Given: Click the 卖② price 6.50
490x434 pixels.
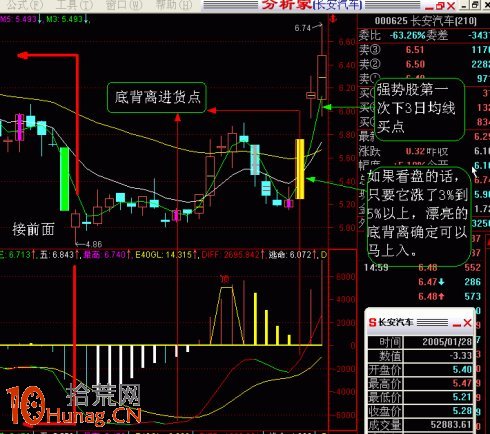Looking at the screenshot, I should point(415,64).
